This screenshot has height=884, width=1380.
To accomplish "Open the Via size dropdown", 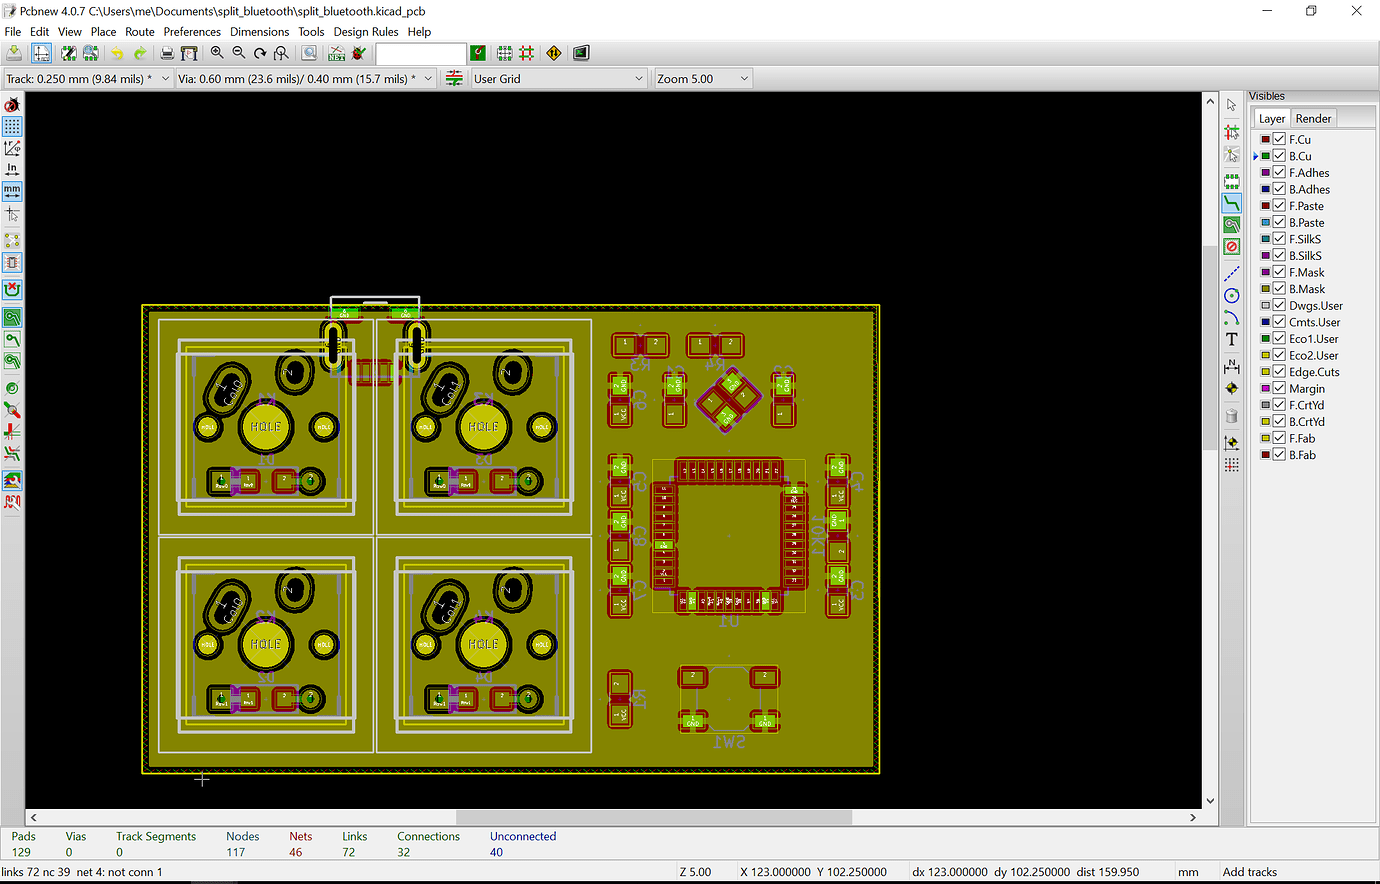I will (428, 78).
